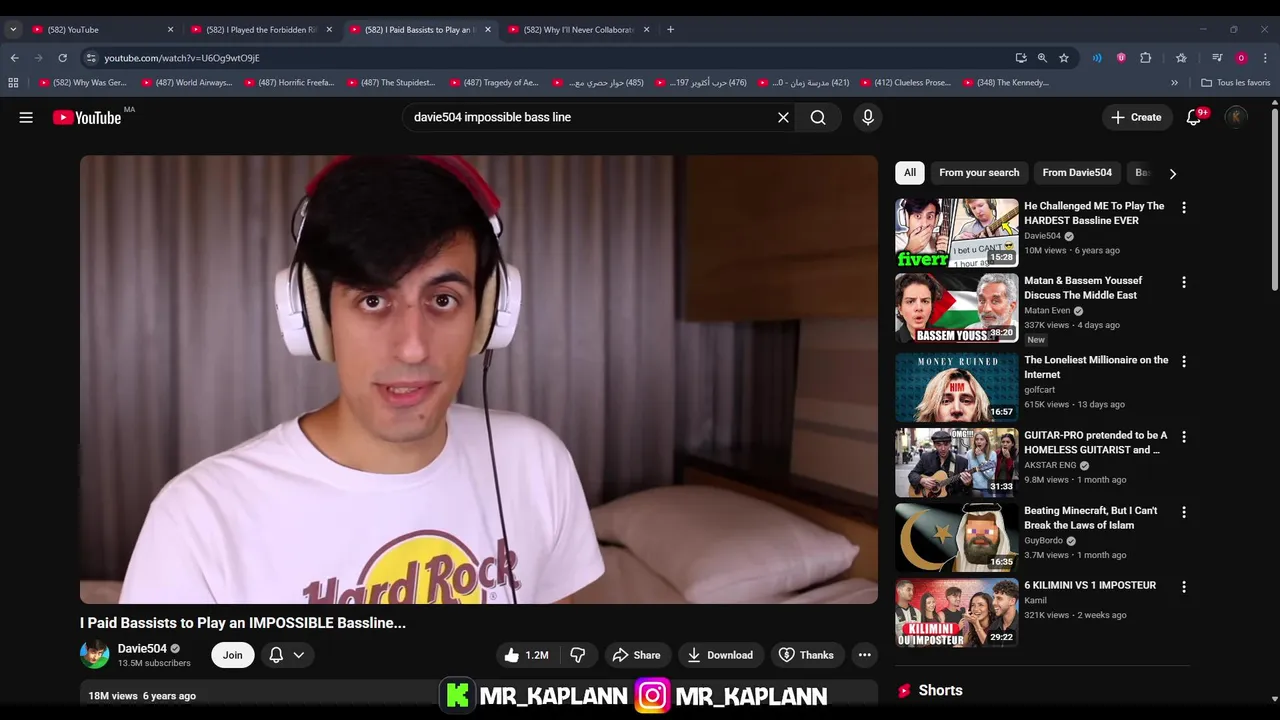Start voice search with microphone icon
1280x720 pixels.
[867, 117]
